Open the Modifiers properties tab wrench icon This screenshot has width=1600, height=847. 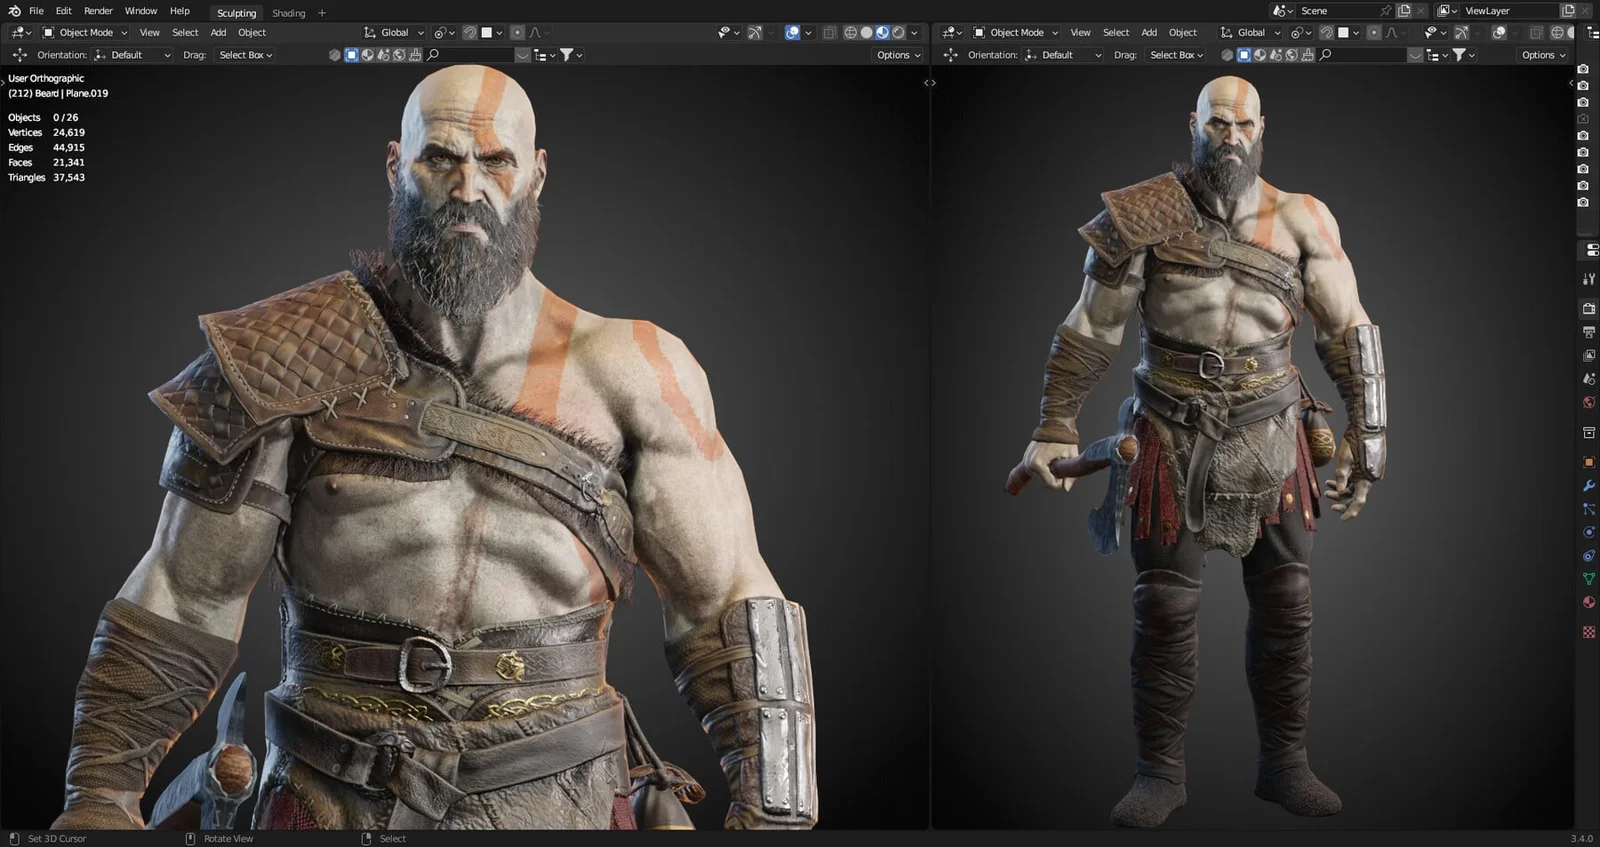pyautogui.click(x=1588, y=486)
